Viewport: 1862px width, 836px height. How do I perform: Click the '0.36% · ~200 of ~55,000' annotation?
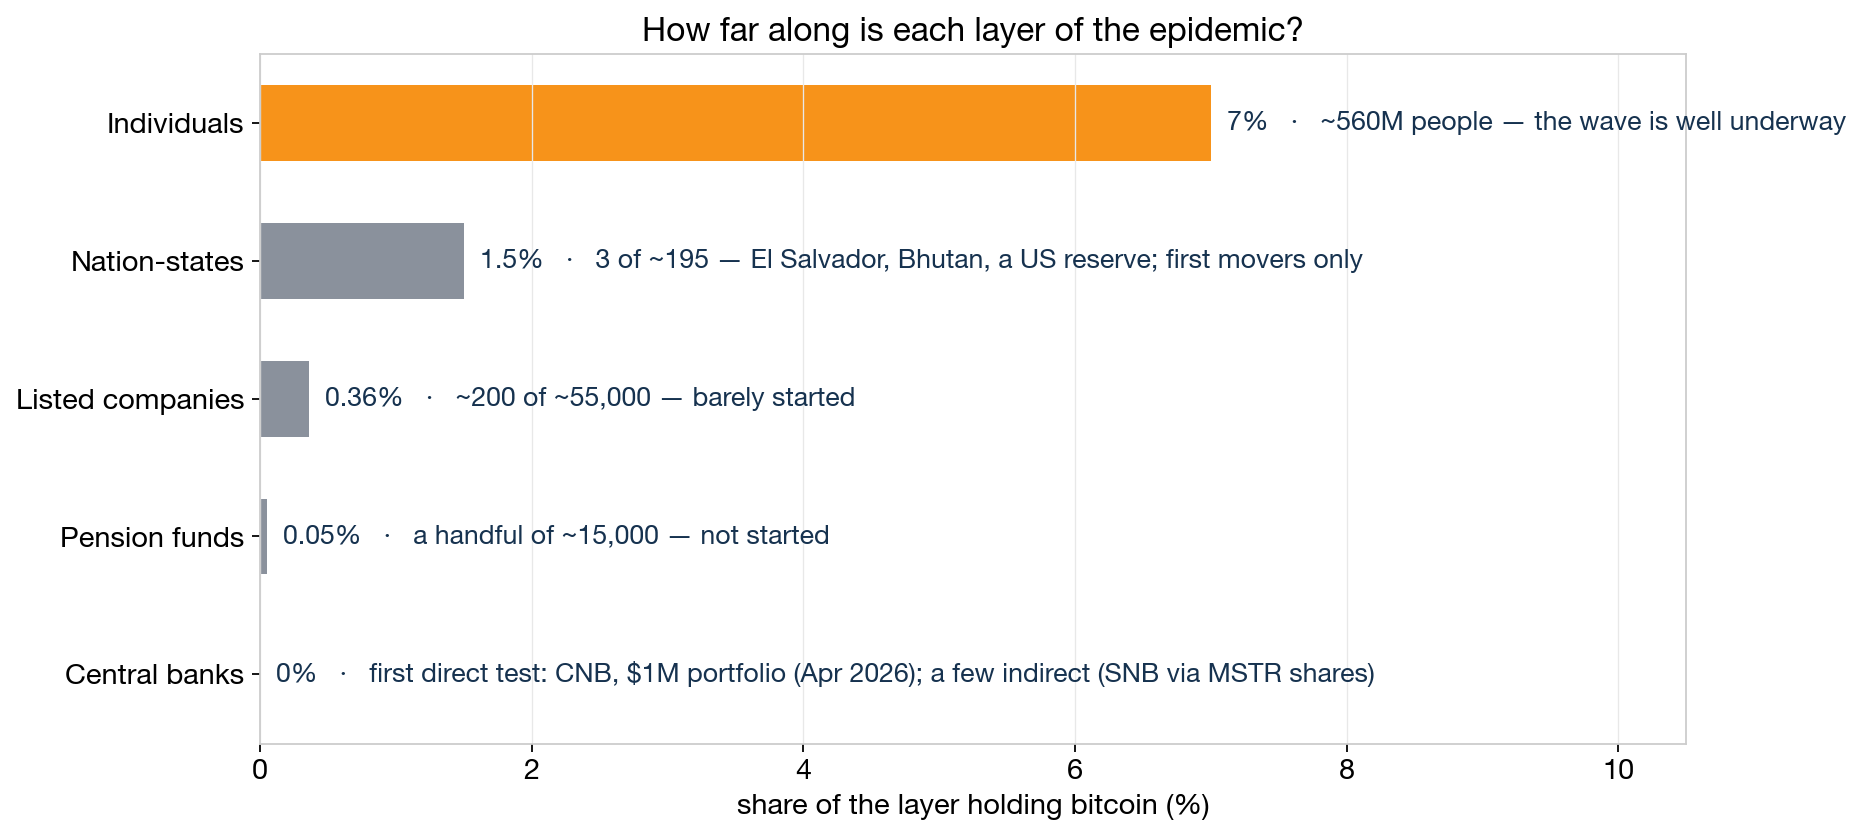click(590, 398)
